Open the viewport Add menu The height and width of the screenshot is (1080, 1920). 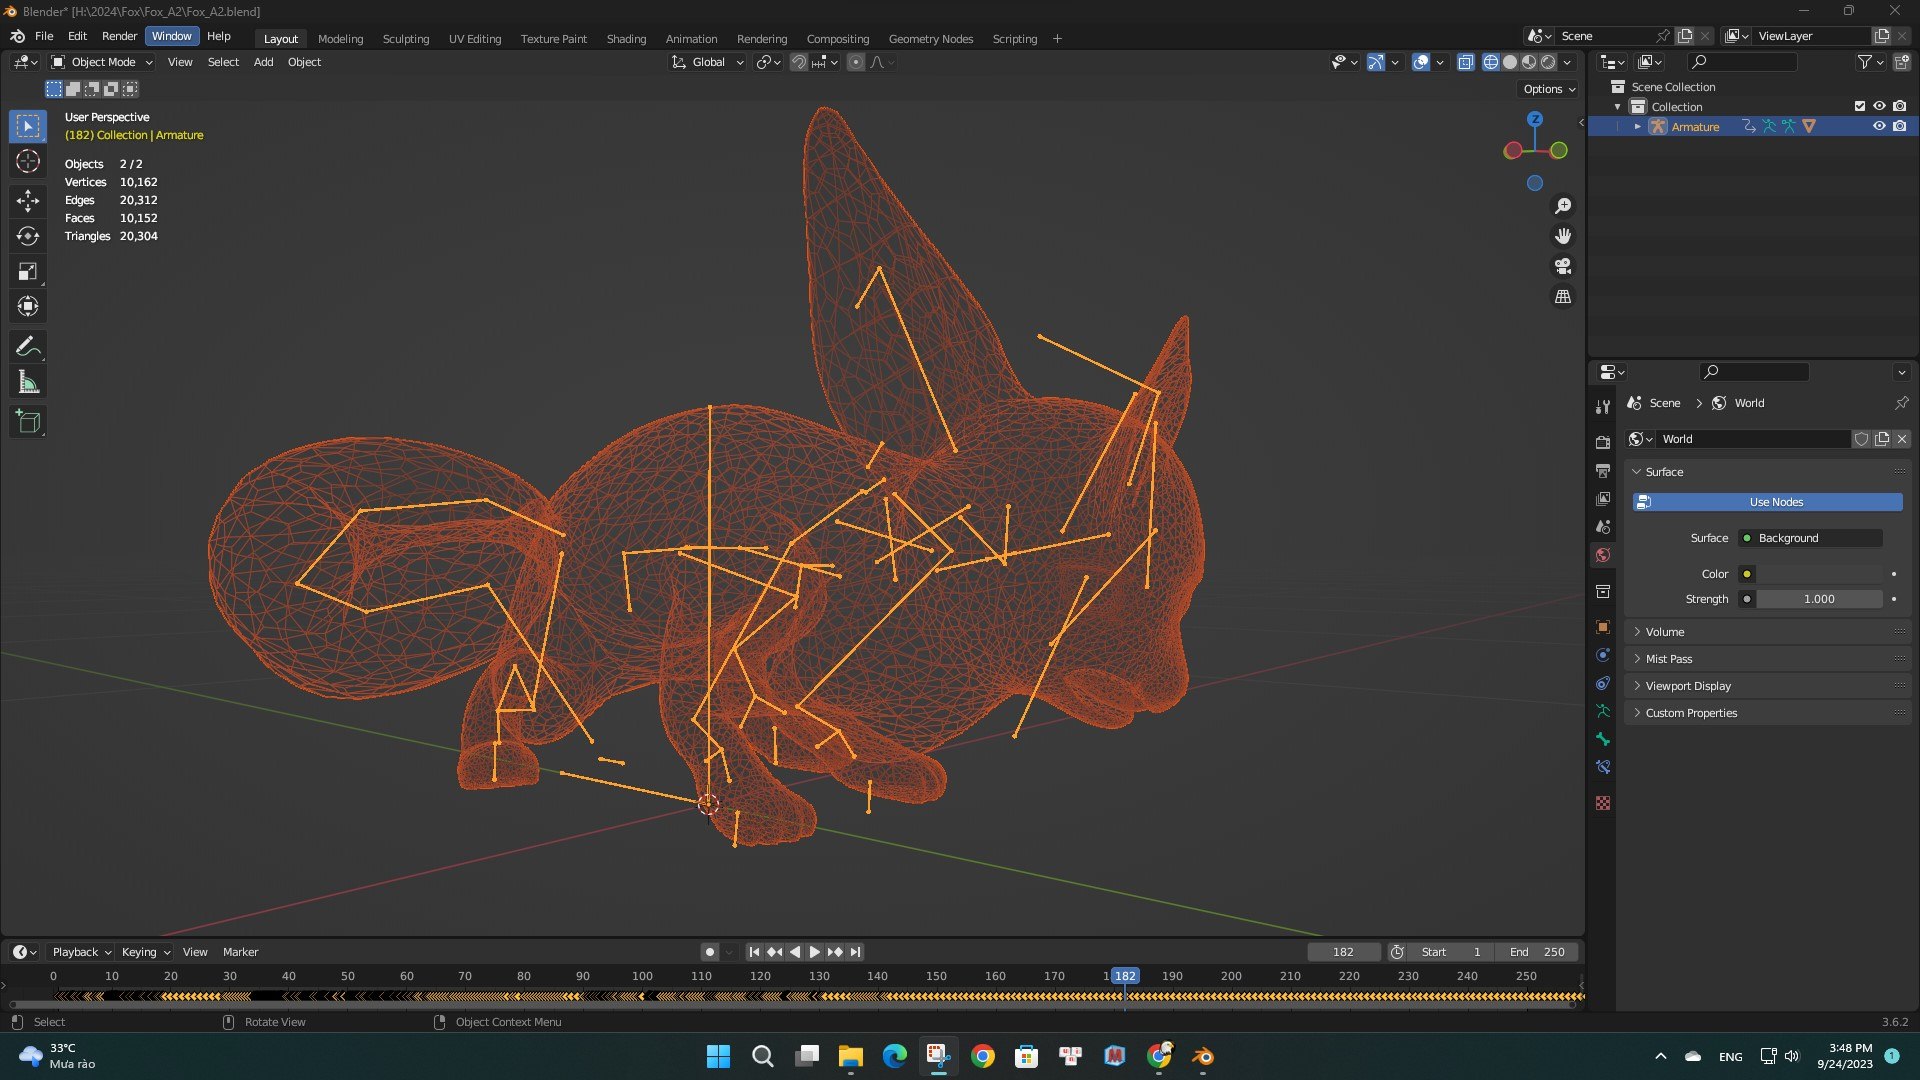(263, 62)
